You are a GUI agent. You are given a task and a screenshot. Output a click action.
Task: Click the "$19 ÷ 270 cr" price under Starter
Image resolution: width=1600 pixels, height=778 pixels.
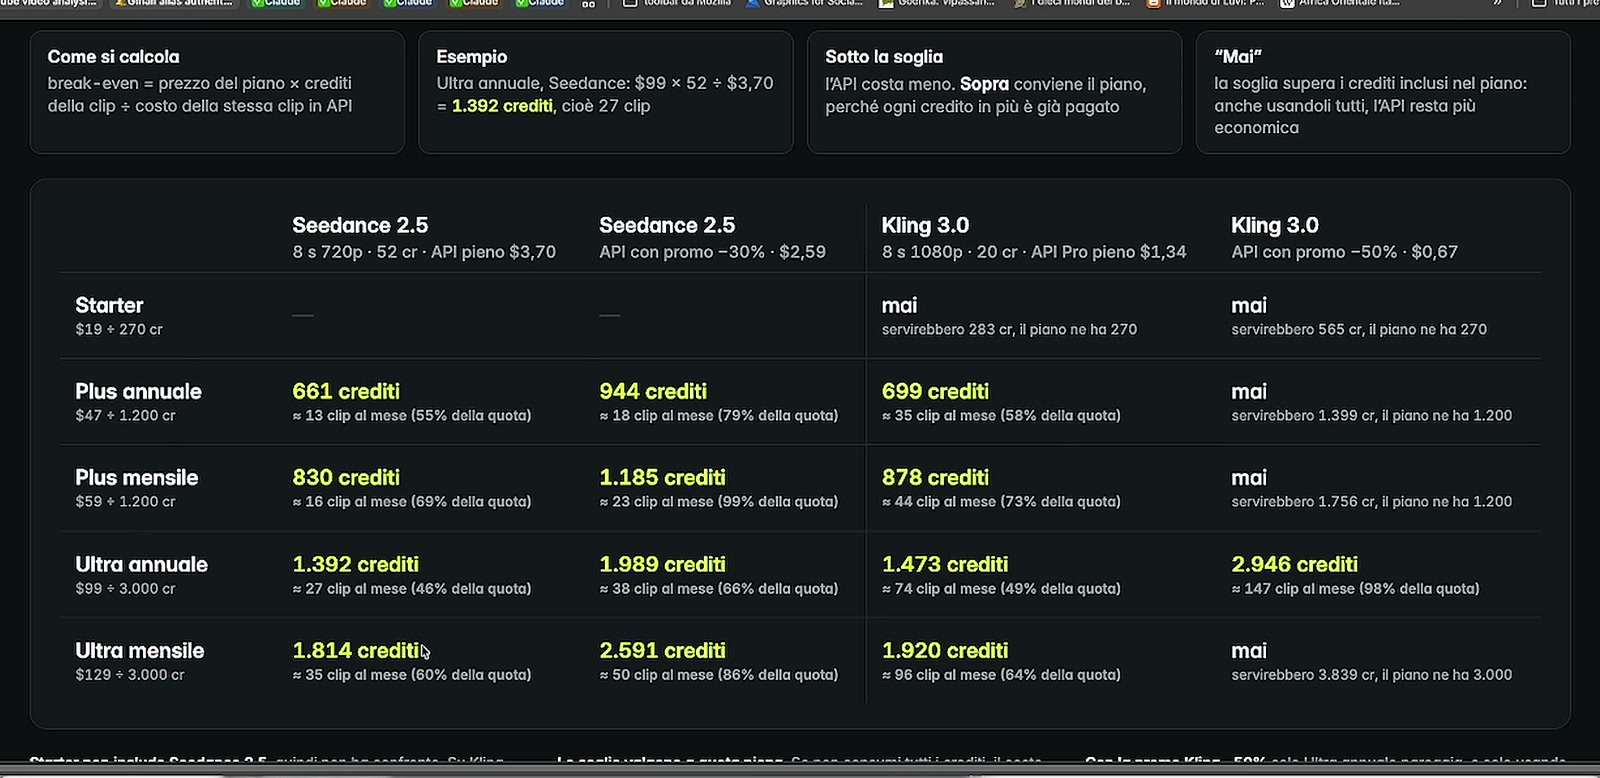click(119, 329)
